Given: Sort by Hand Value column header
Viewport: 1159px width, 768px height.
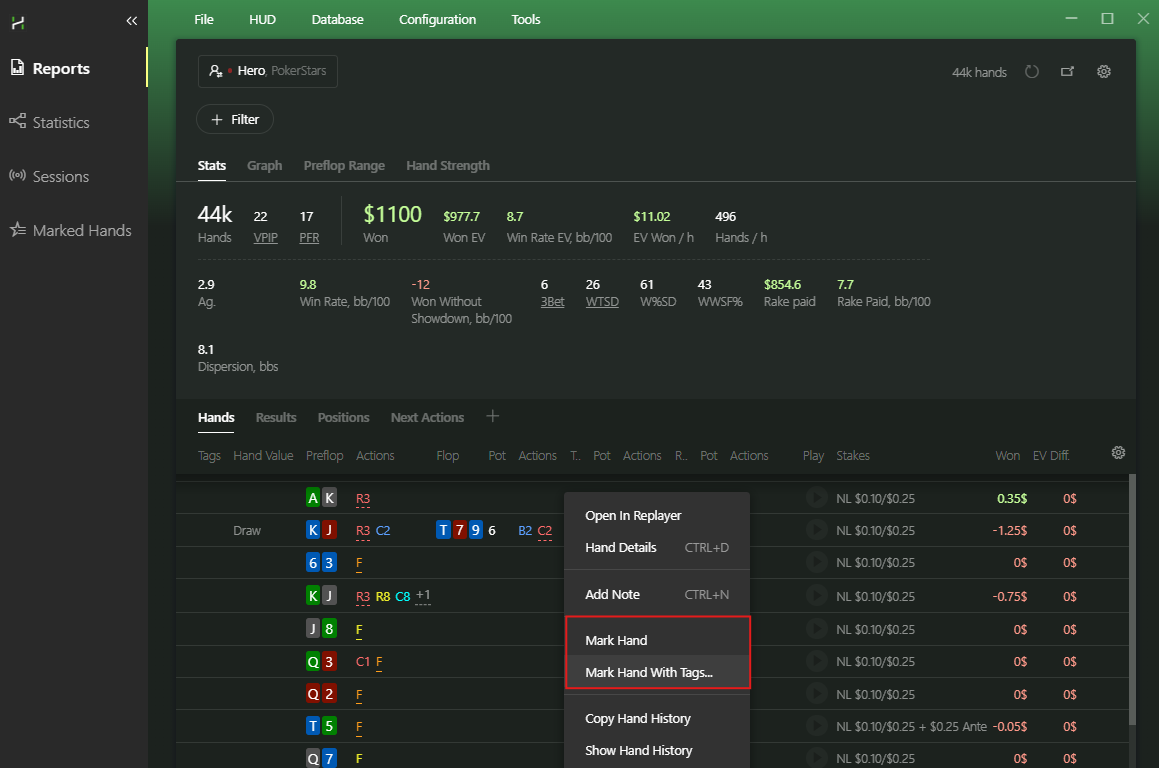Looking at the screenshot, I should coord(263,455).
